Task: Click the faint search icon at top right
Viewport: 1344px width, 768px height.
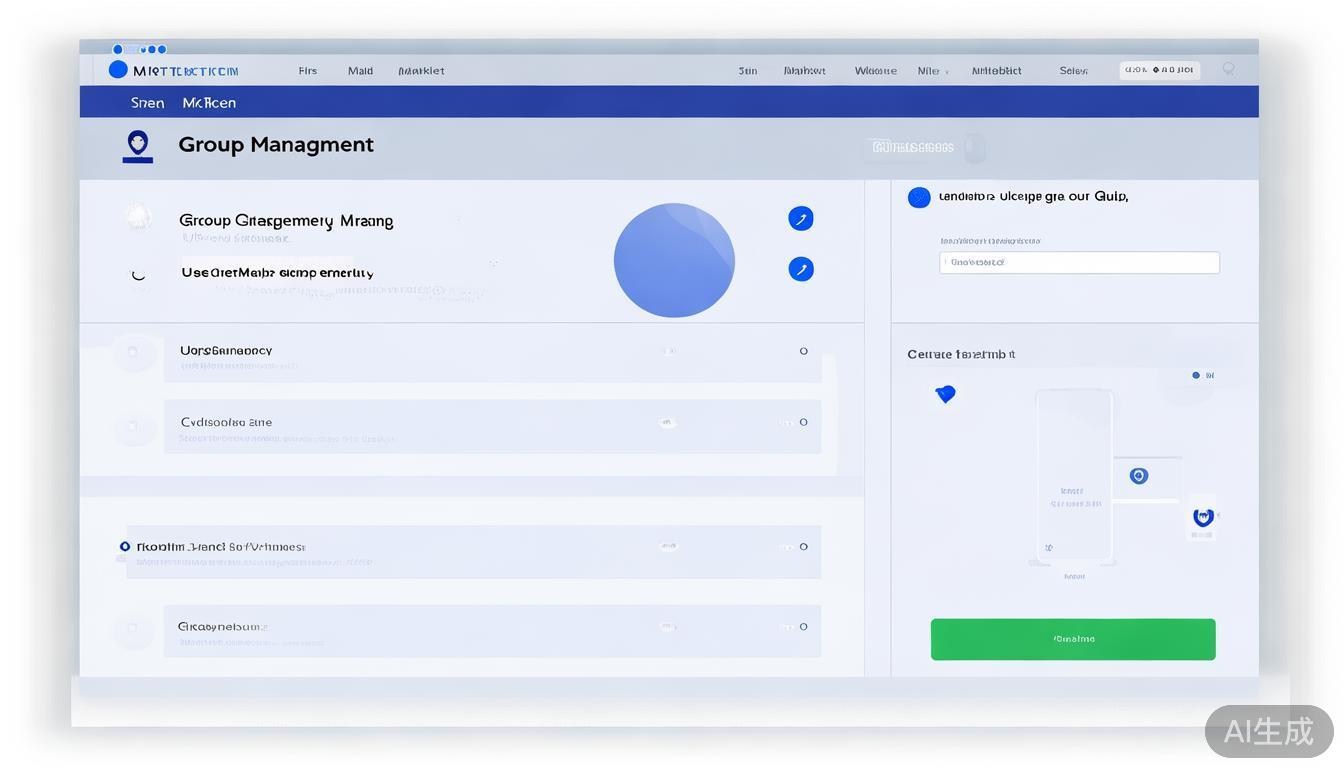Action: [x=1228, y=69]
